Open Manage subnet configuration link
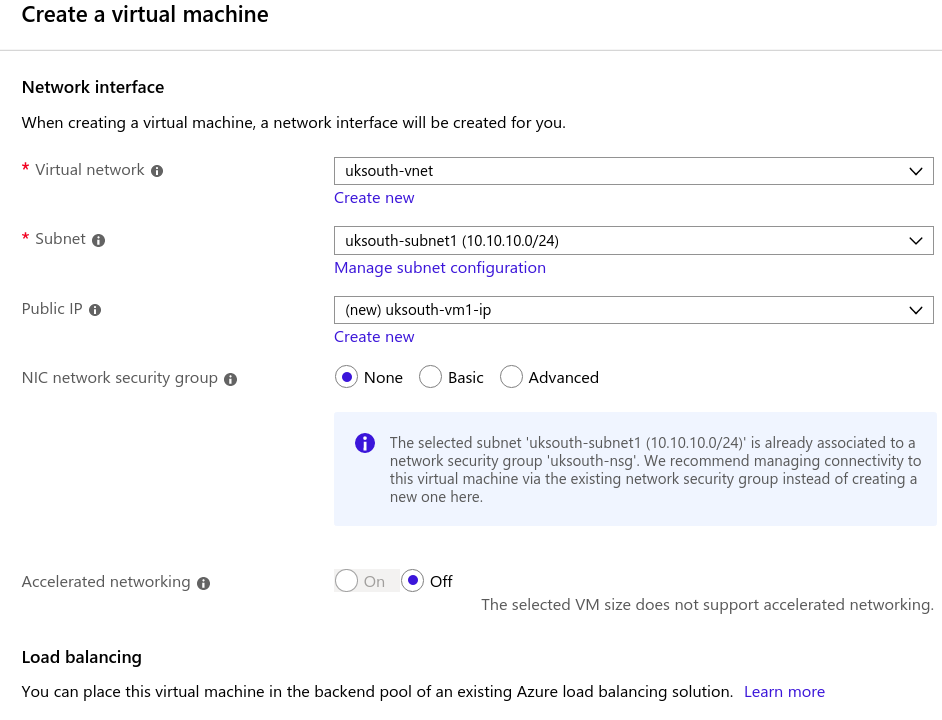 click(x=440, y=267)
